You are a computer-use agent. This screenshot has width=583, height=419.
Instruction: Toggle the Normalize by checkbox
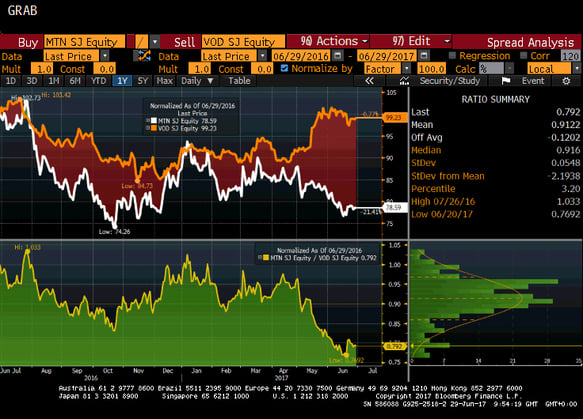coord(284,68)
